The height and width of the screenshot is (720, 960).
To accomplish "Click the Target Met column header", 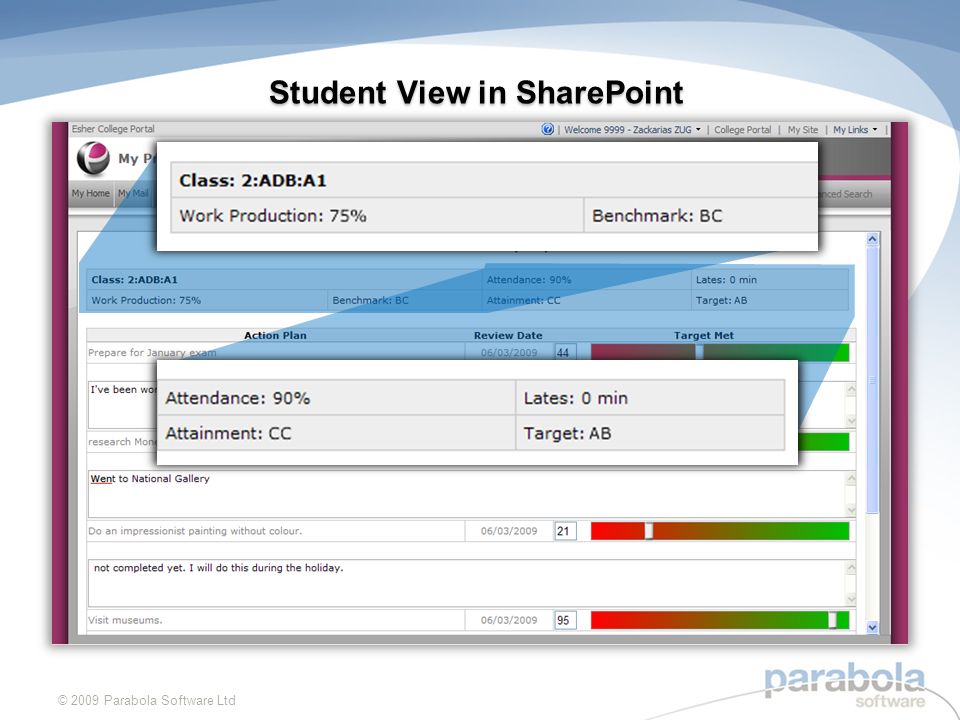I will [703, 336].
